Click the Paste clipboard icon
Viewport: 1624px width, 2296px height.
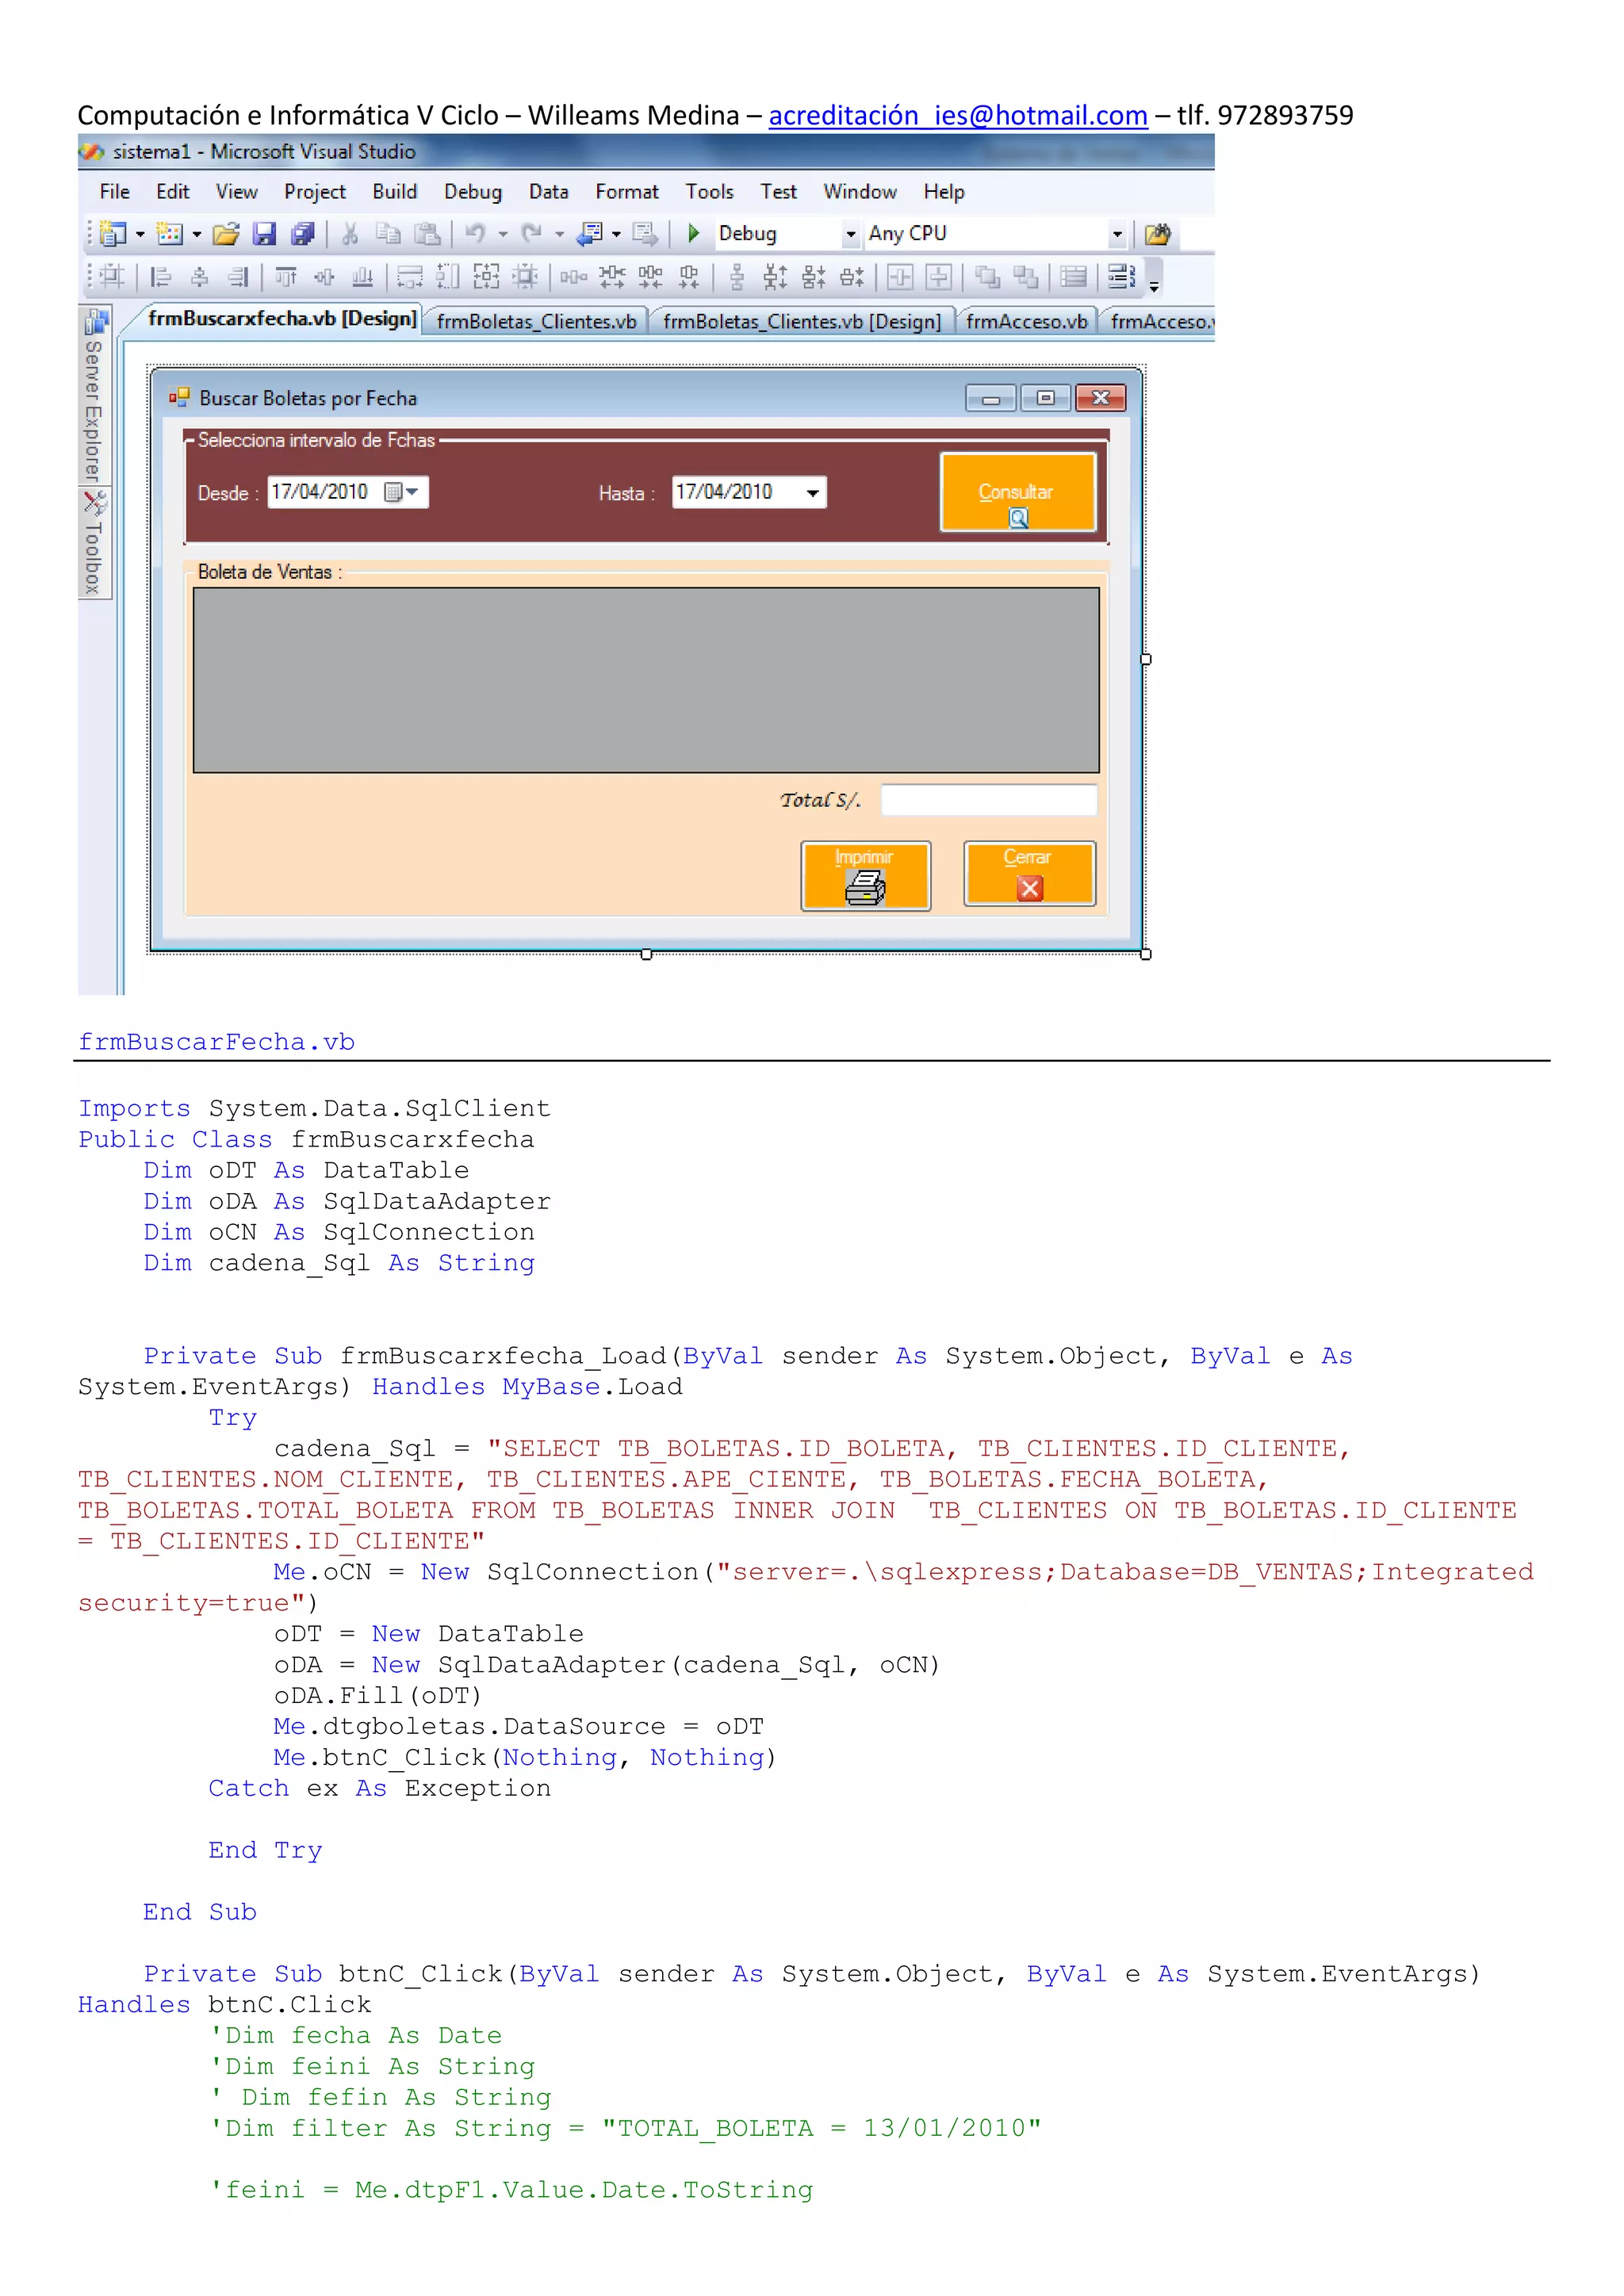point(427,234)
